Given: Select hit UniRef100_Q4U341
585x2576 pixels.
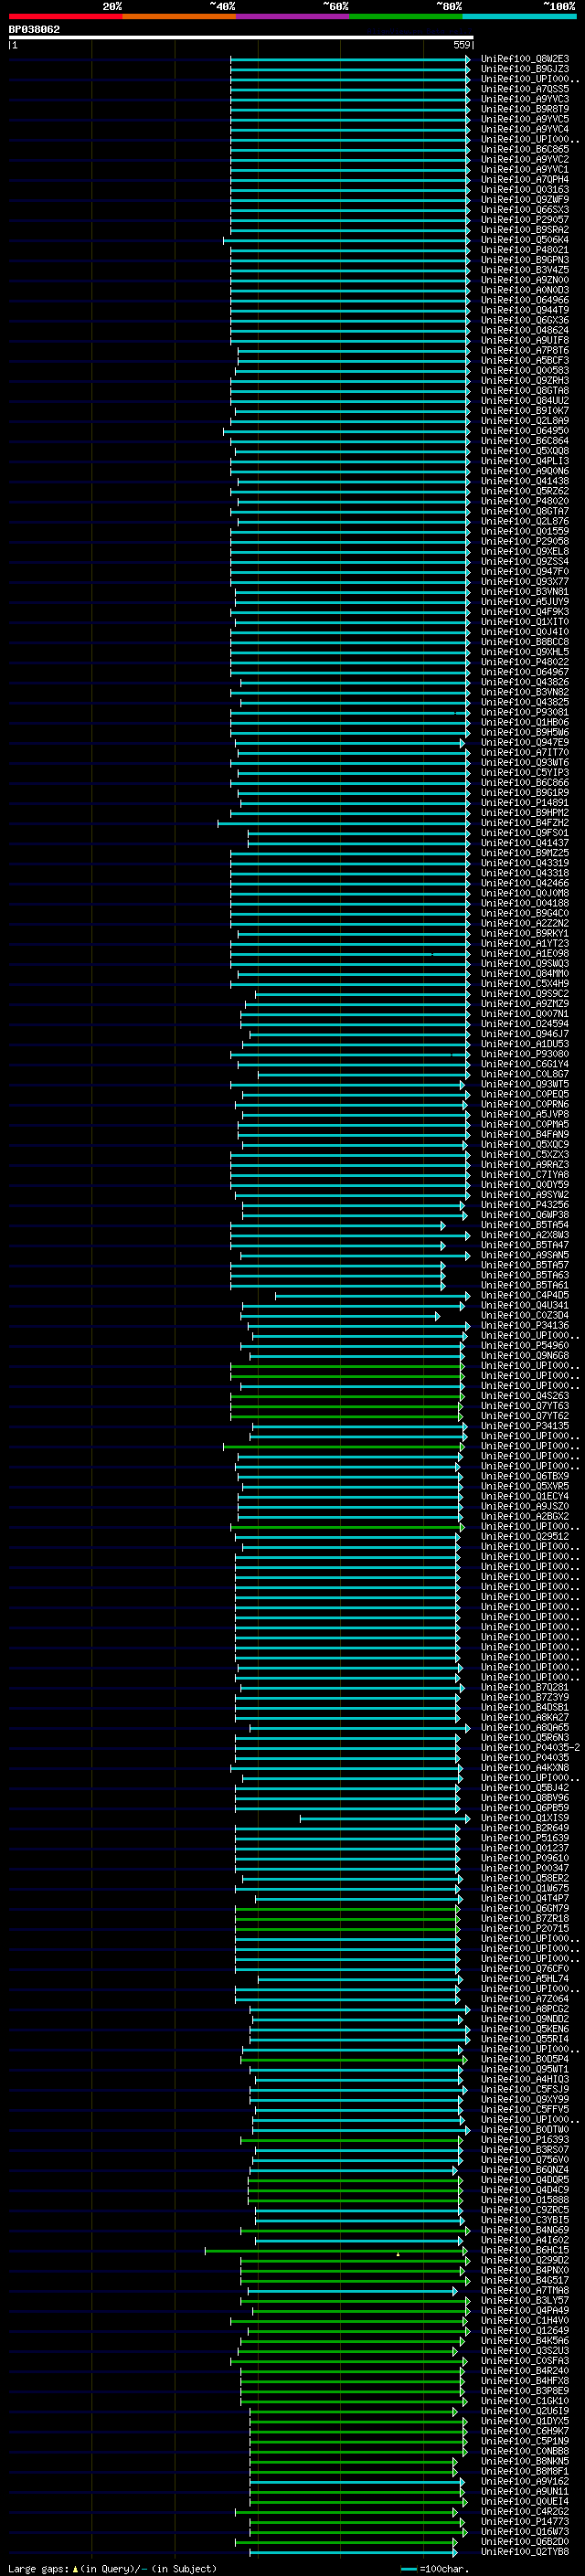Looking at the screenshot, I should point(525,1305).
